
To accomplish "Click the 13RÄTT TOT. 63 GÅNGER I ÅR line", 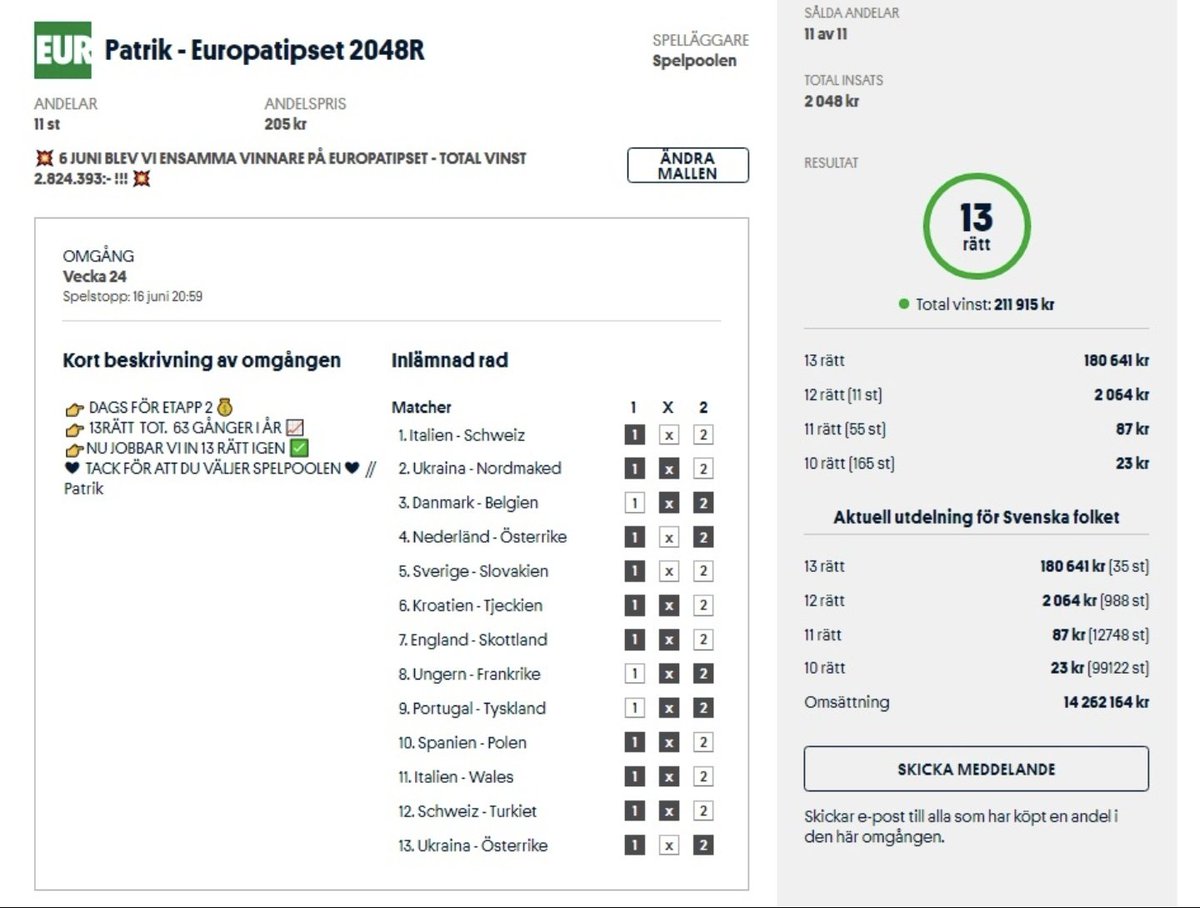I will pos(183,428).
